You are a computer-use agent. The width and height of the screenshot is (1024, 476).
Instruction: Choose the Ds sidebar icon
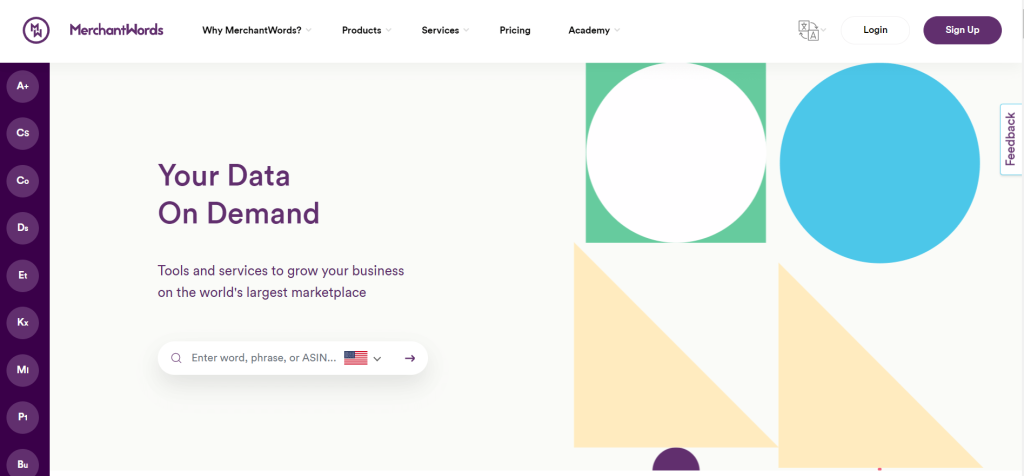coord(23,228)
